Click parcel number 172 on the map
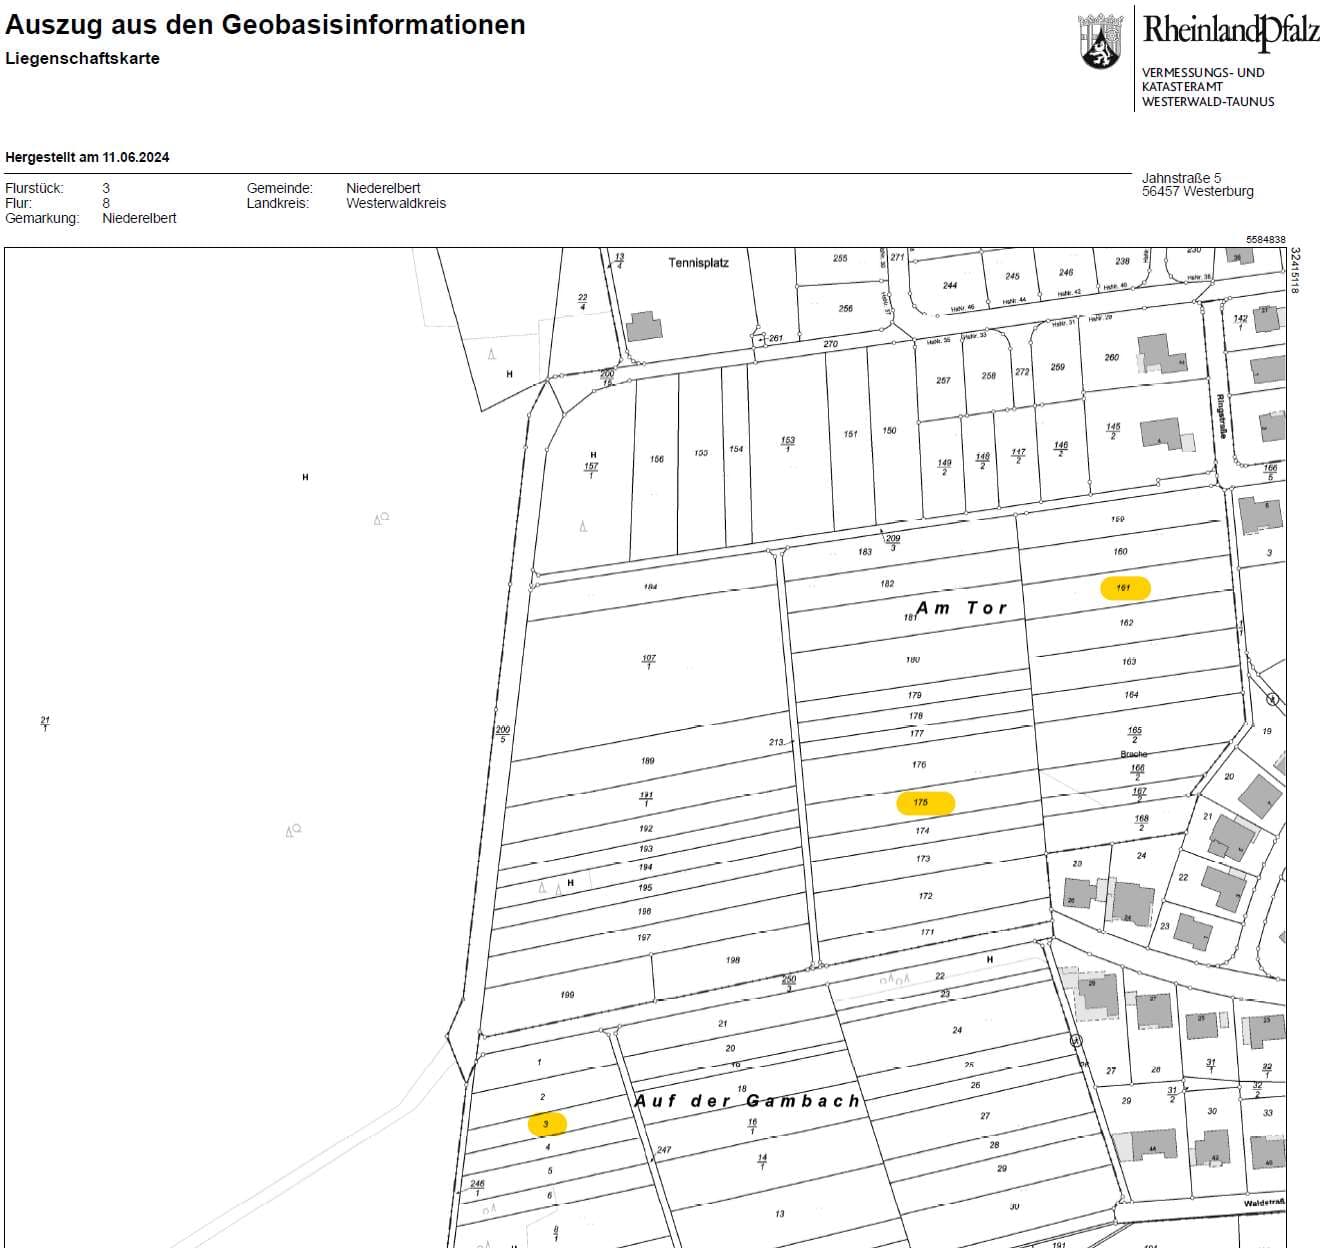 click(925, 896)
